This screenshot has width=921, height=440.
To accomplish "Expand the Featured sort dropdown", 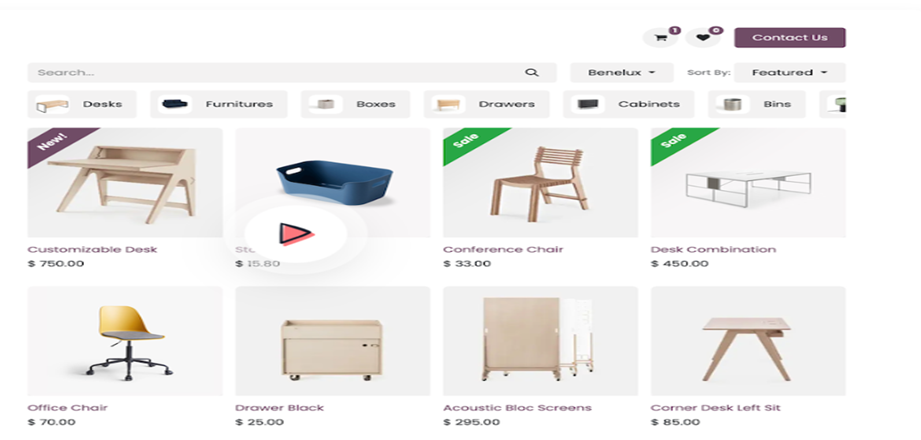I will [790, 73].
